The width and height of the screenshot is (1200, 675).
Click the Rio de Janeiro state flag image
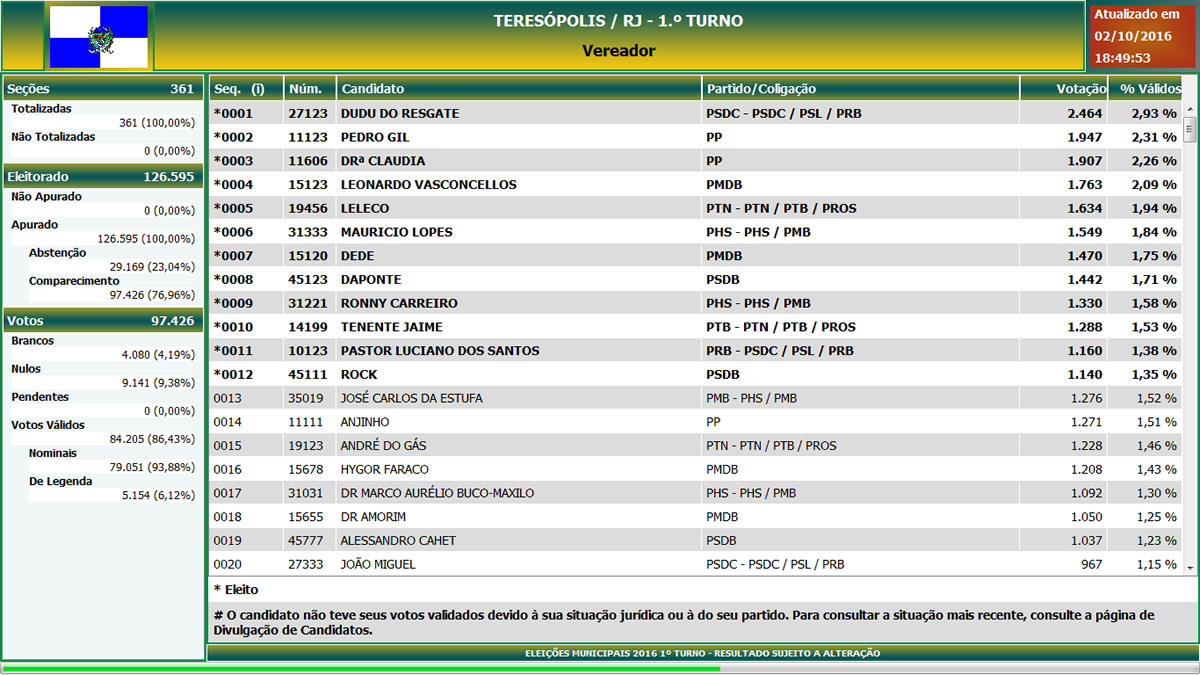pyautogui.click(x=98, y=37)
